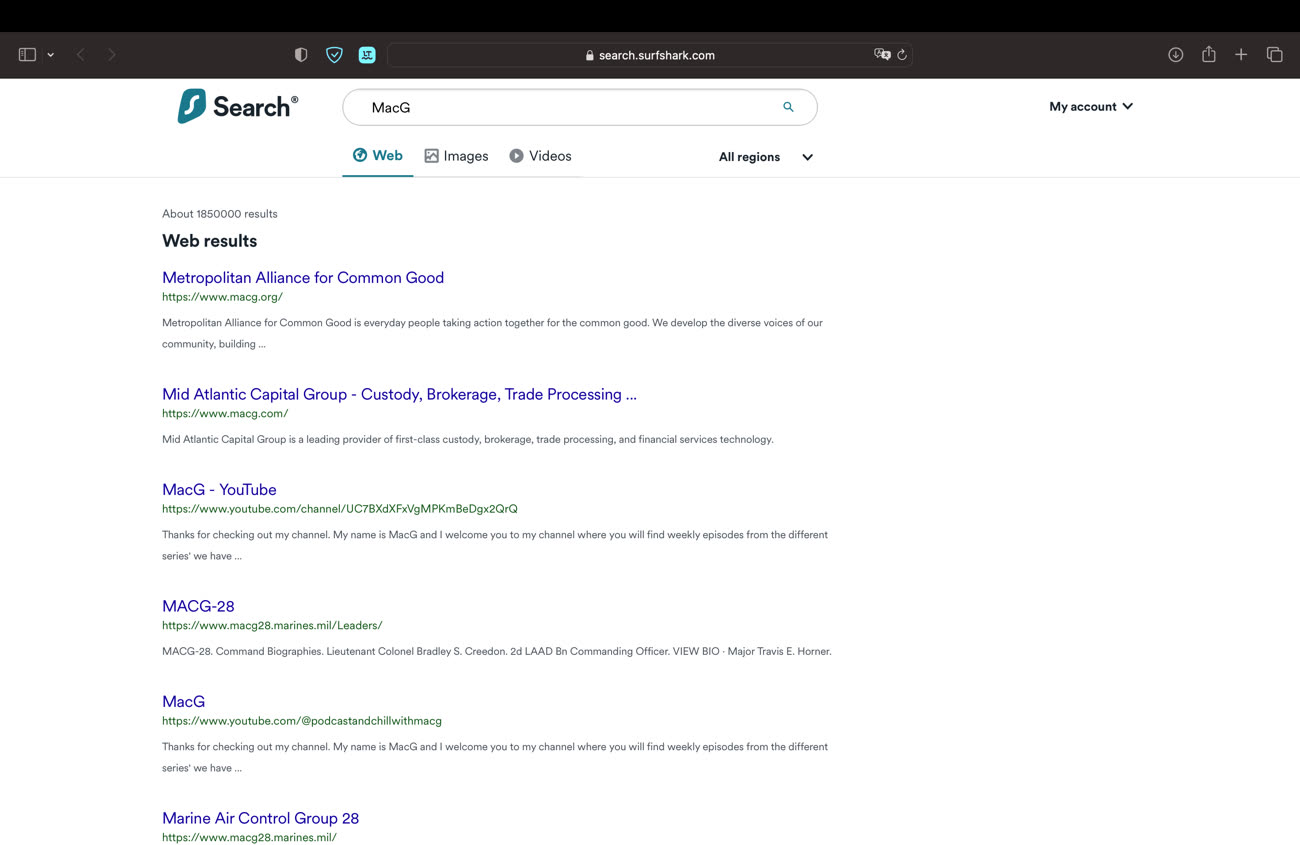Open the MacG - YouTube result
Image resolution: width=1300 pixels, height=845 pixels.
219,490
